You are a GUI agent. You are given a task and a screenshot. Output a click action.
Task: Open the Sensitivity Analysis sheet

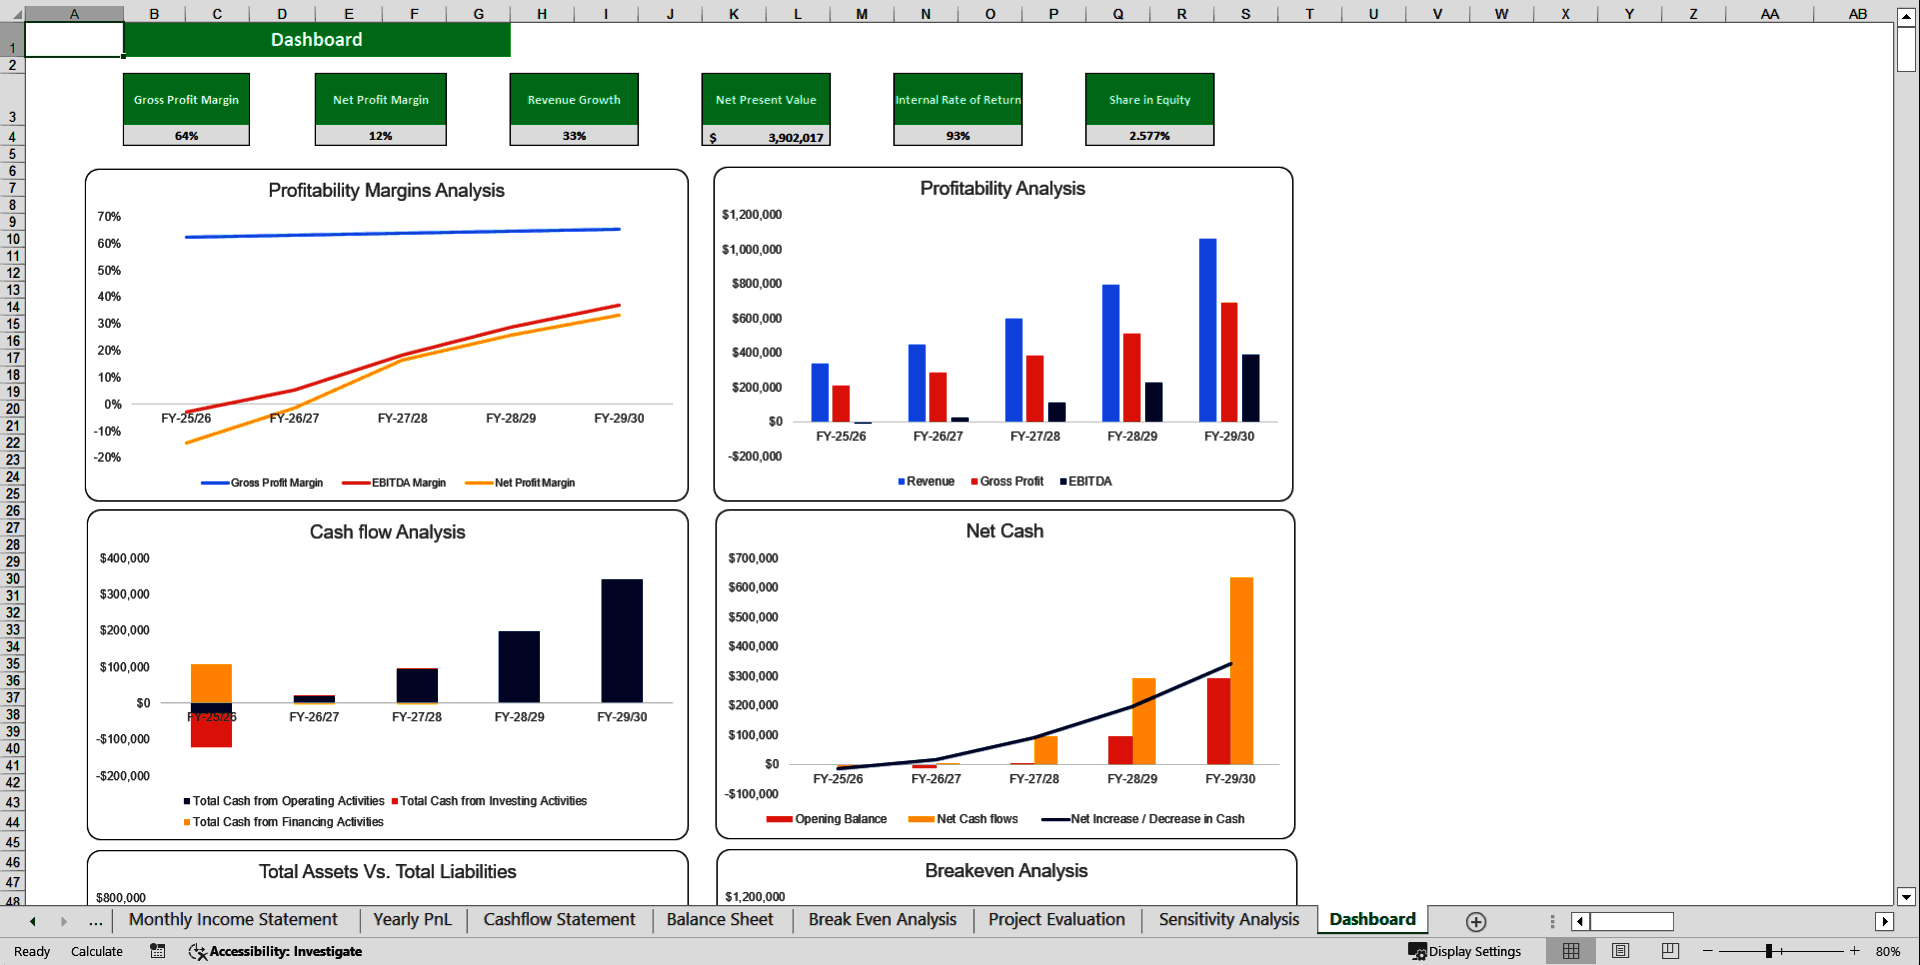(1228, 919)
